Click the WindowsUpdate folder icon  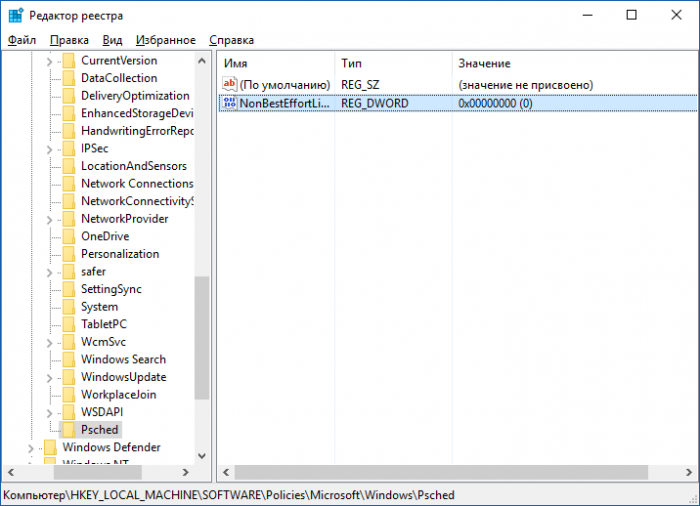pyautogui.click(x=68, y=377)
